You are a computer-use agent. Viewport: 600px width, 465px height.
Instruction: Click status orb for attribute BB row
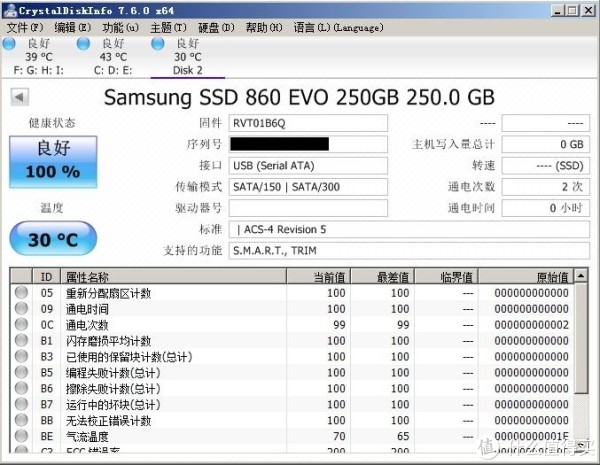[x=21, y=420]
